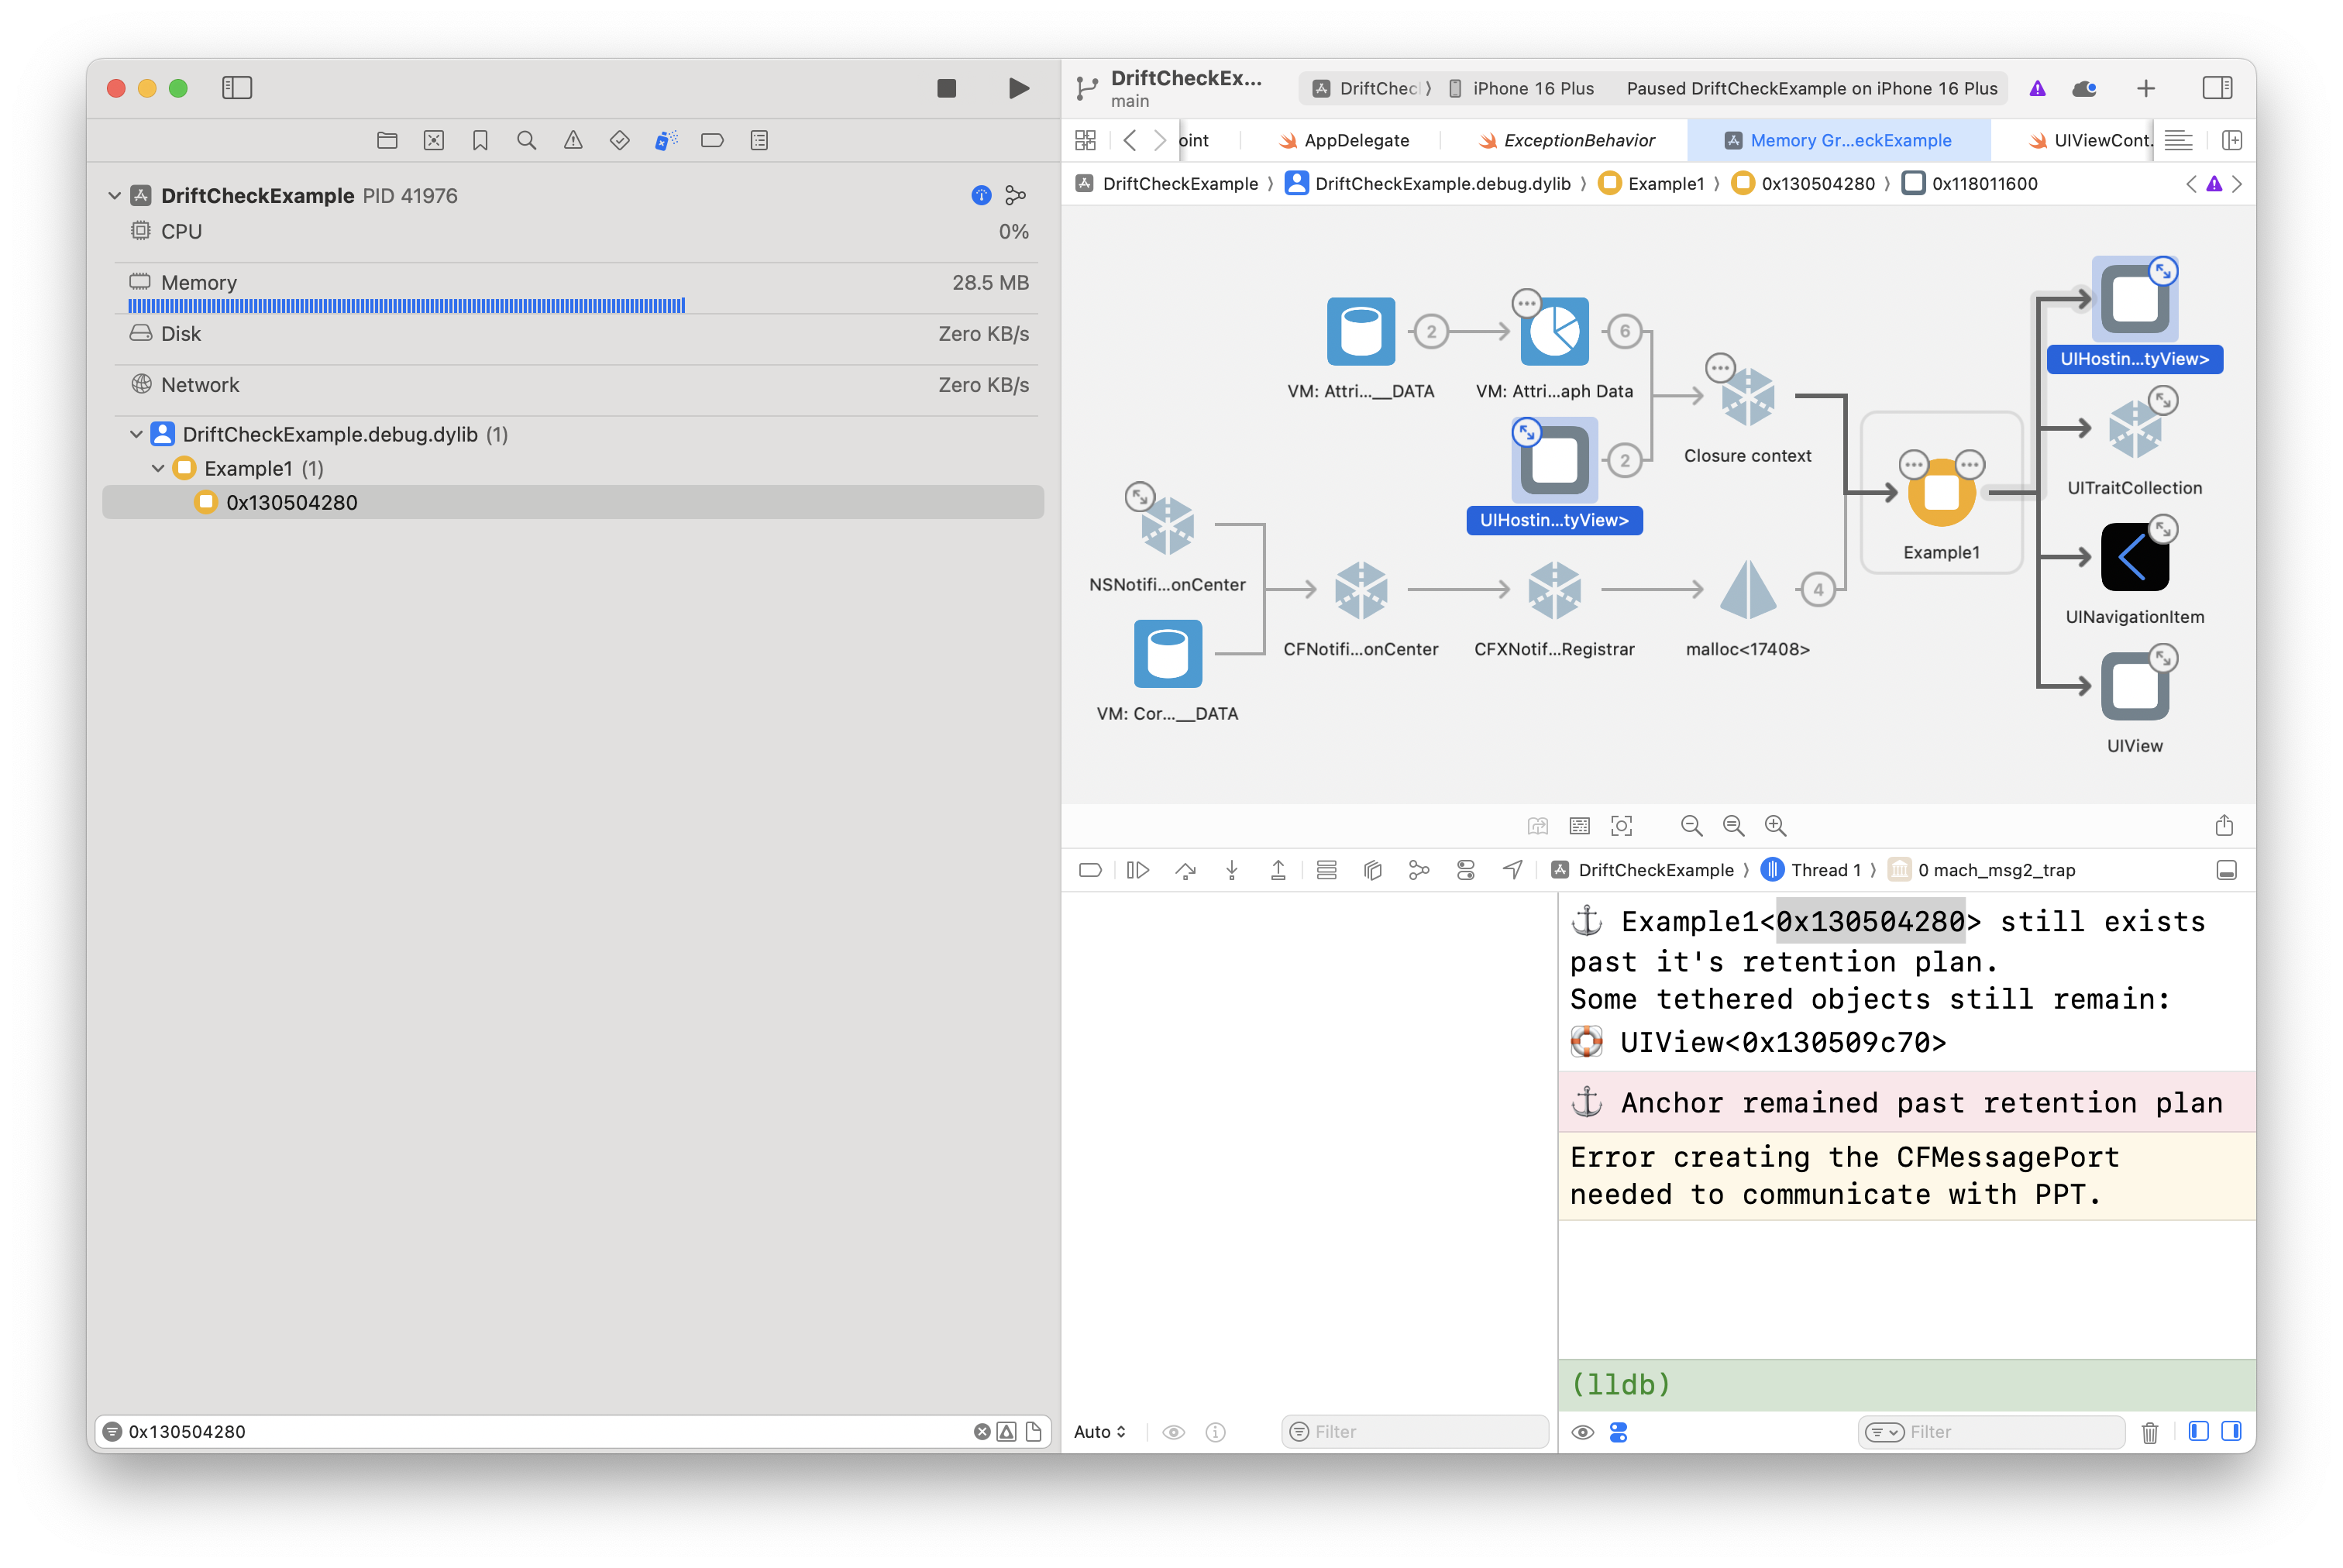Open the breakpoint navigator icon
This screenshot has width=2343, height=1568.
712,140
